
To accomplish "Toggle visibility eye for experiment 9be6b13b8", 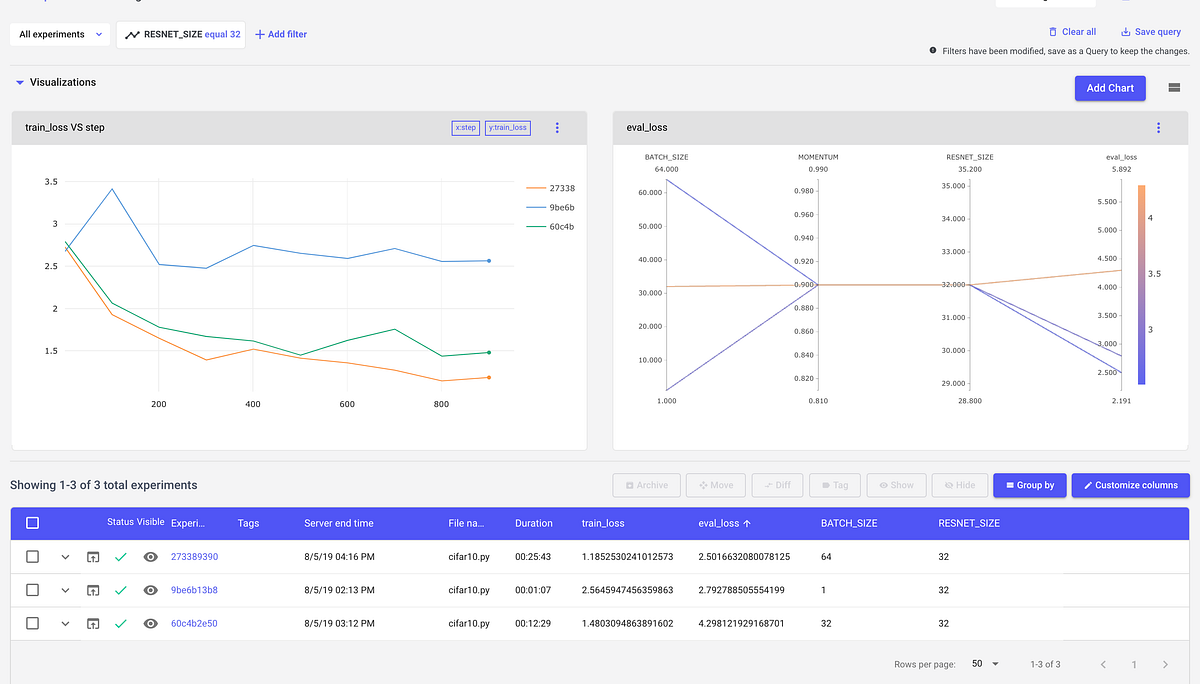I will tap(150, 590).
